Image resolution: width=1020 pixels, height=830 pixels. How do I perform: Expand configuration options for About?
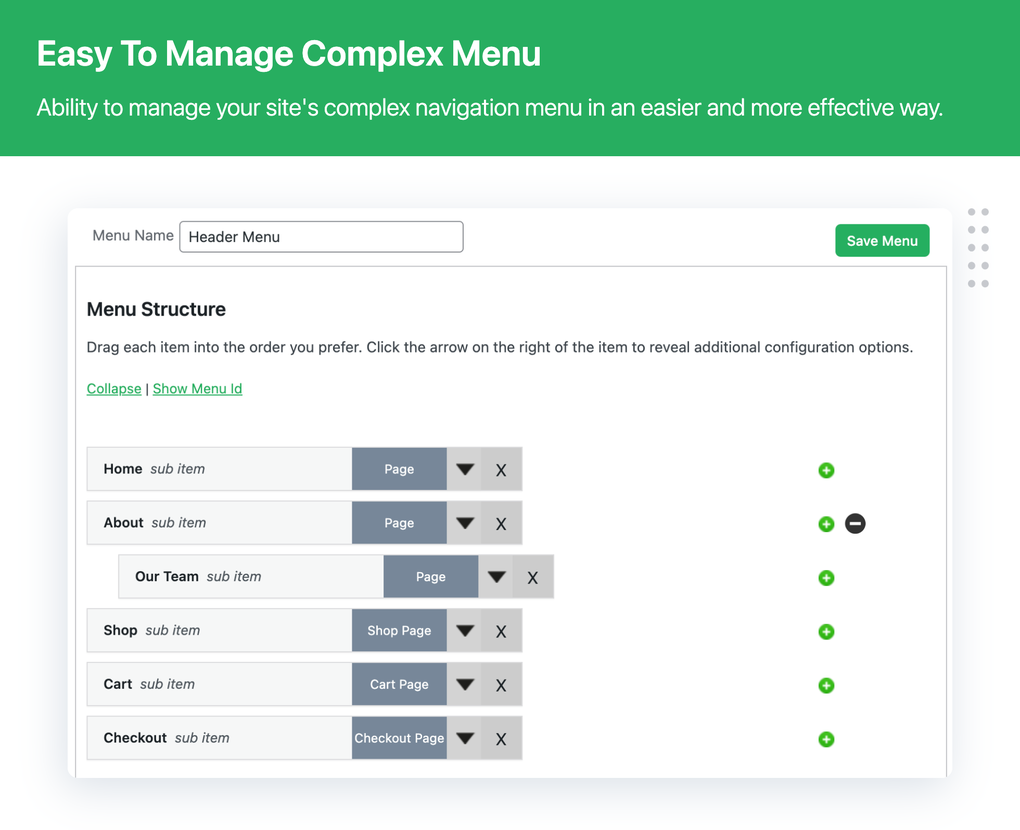pyautogui.click(x=464, y=523)
